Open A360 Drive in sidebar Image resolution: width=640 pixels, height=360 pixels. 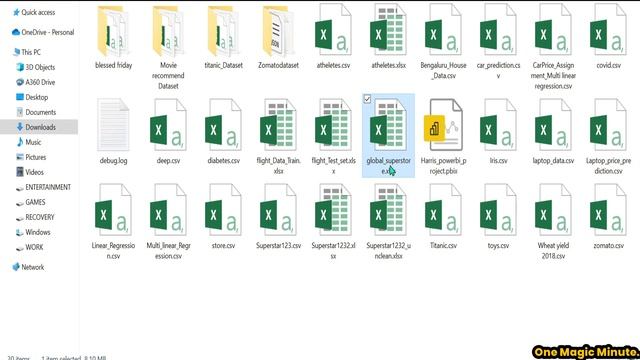coord(36,82)
